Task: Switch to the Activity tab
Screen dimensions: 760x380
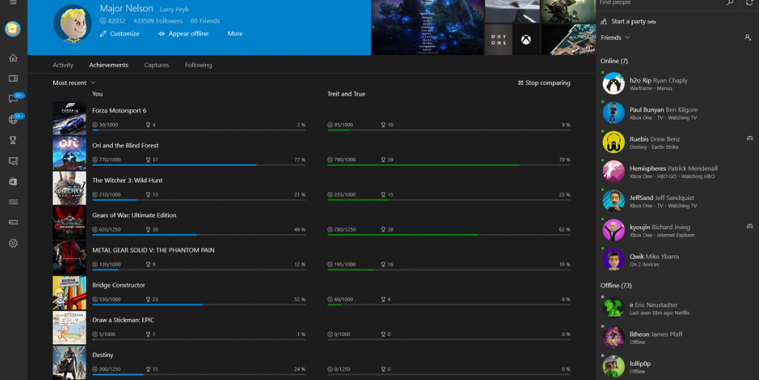Action: tap(63, 65)
